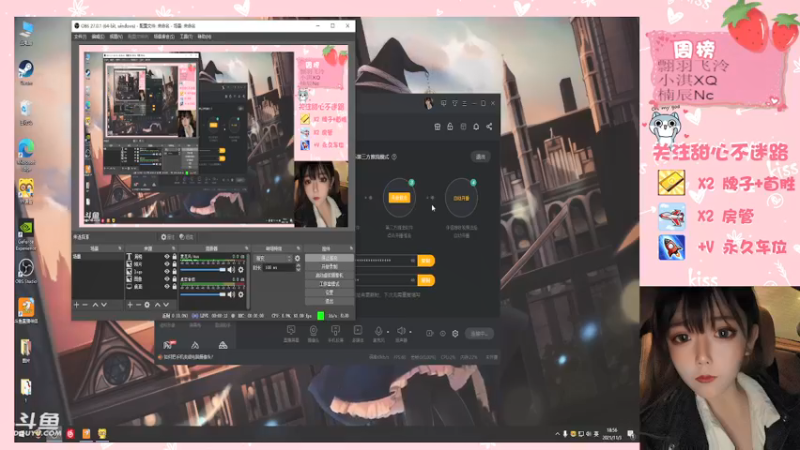Viewport: 800px width, 450px height.
Task: Open camera icon in Douyu bottom toolbar
Action: coord(313,331)
